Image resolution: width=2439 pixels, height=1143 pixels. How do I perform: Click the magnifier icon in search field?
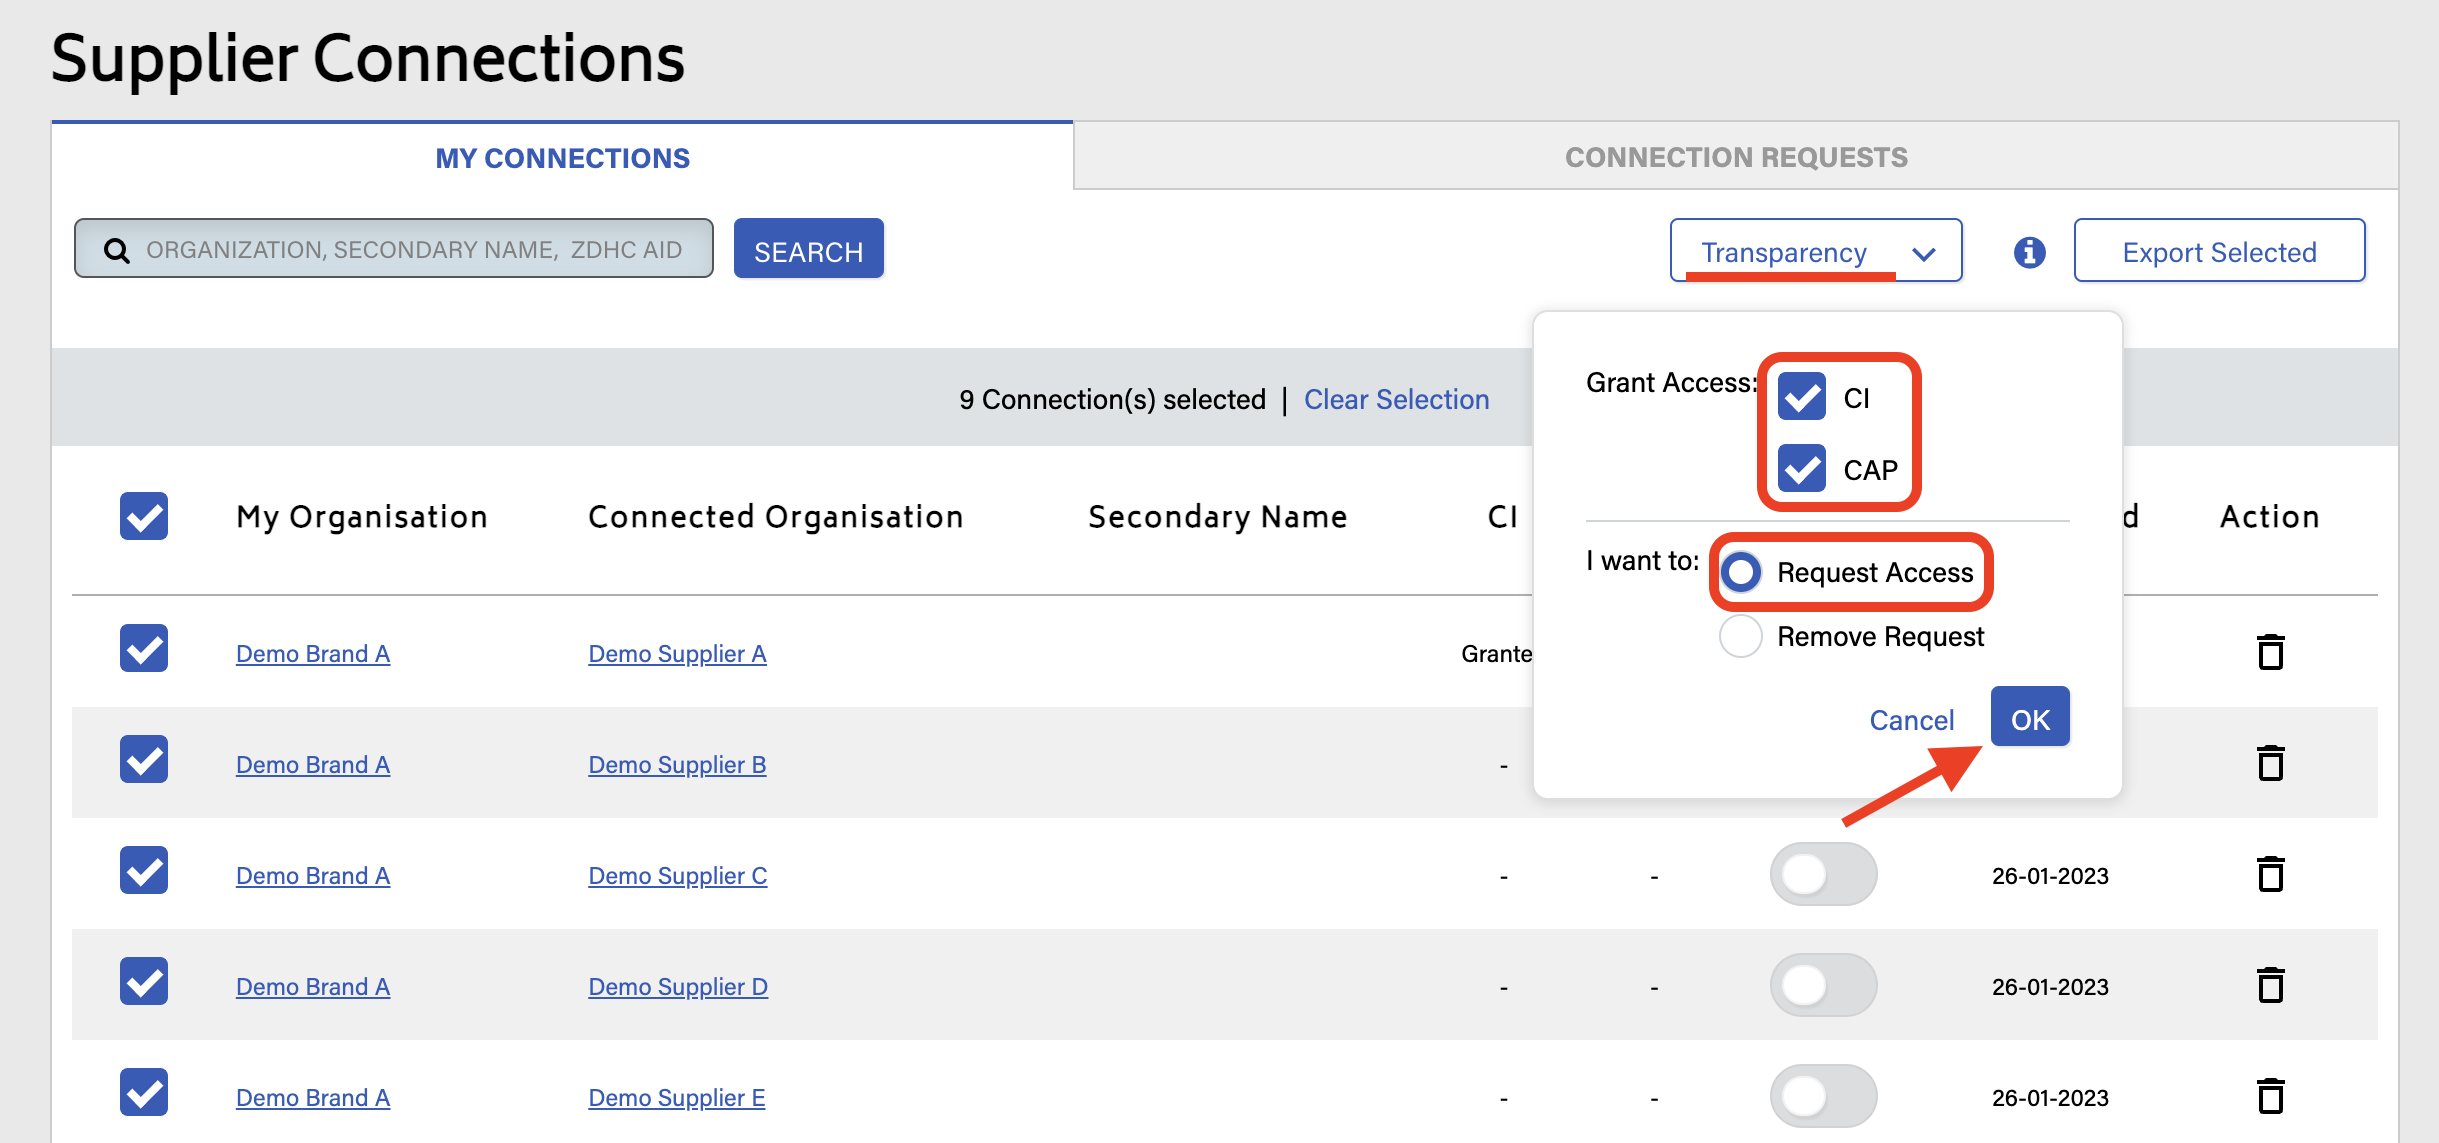point(117,250)
